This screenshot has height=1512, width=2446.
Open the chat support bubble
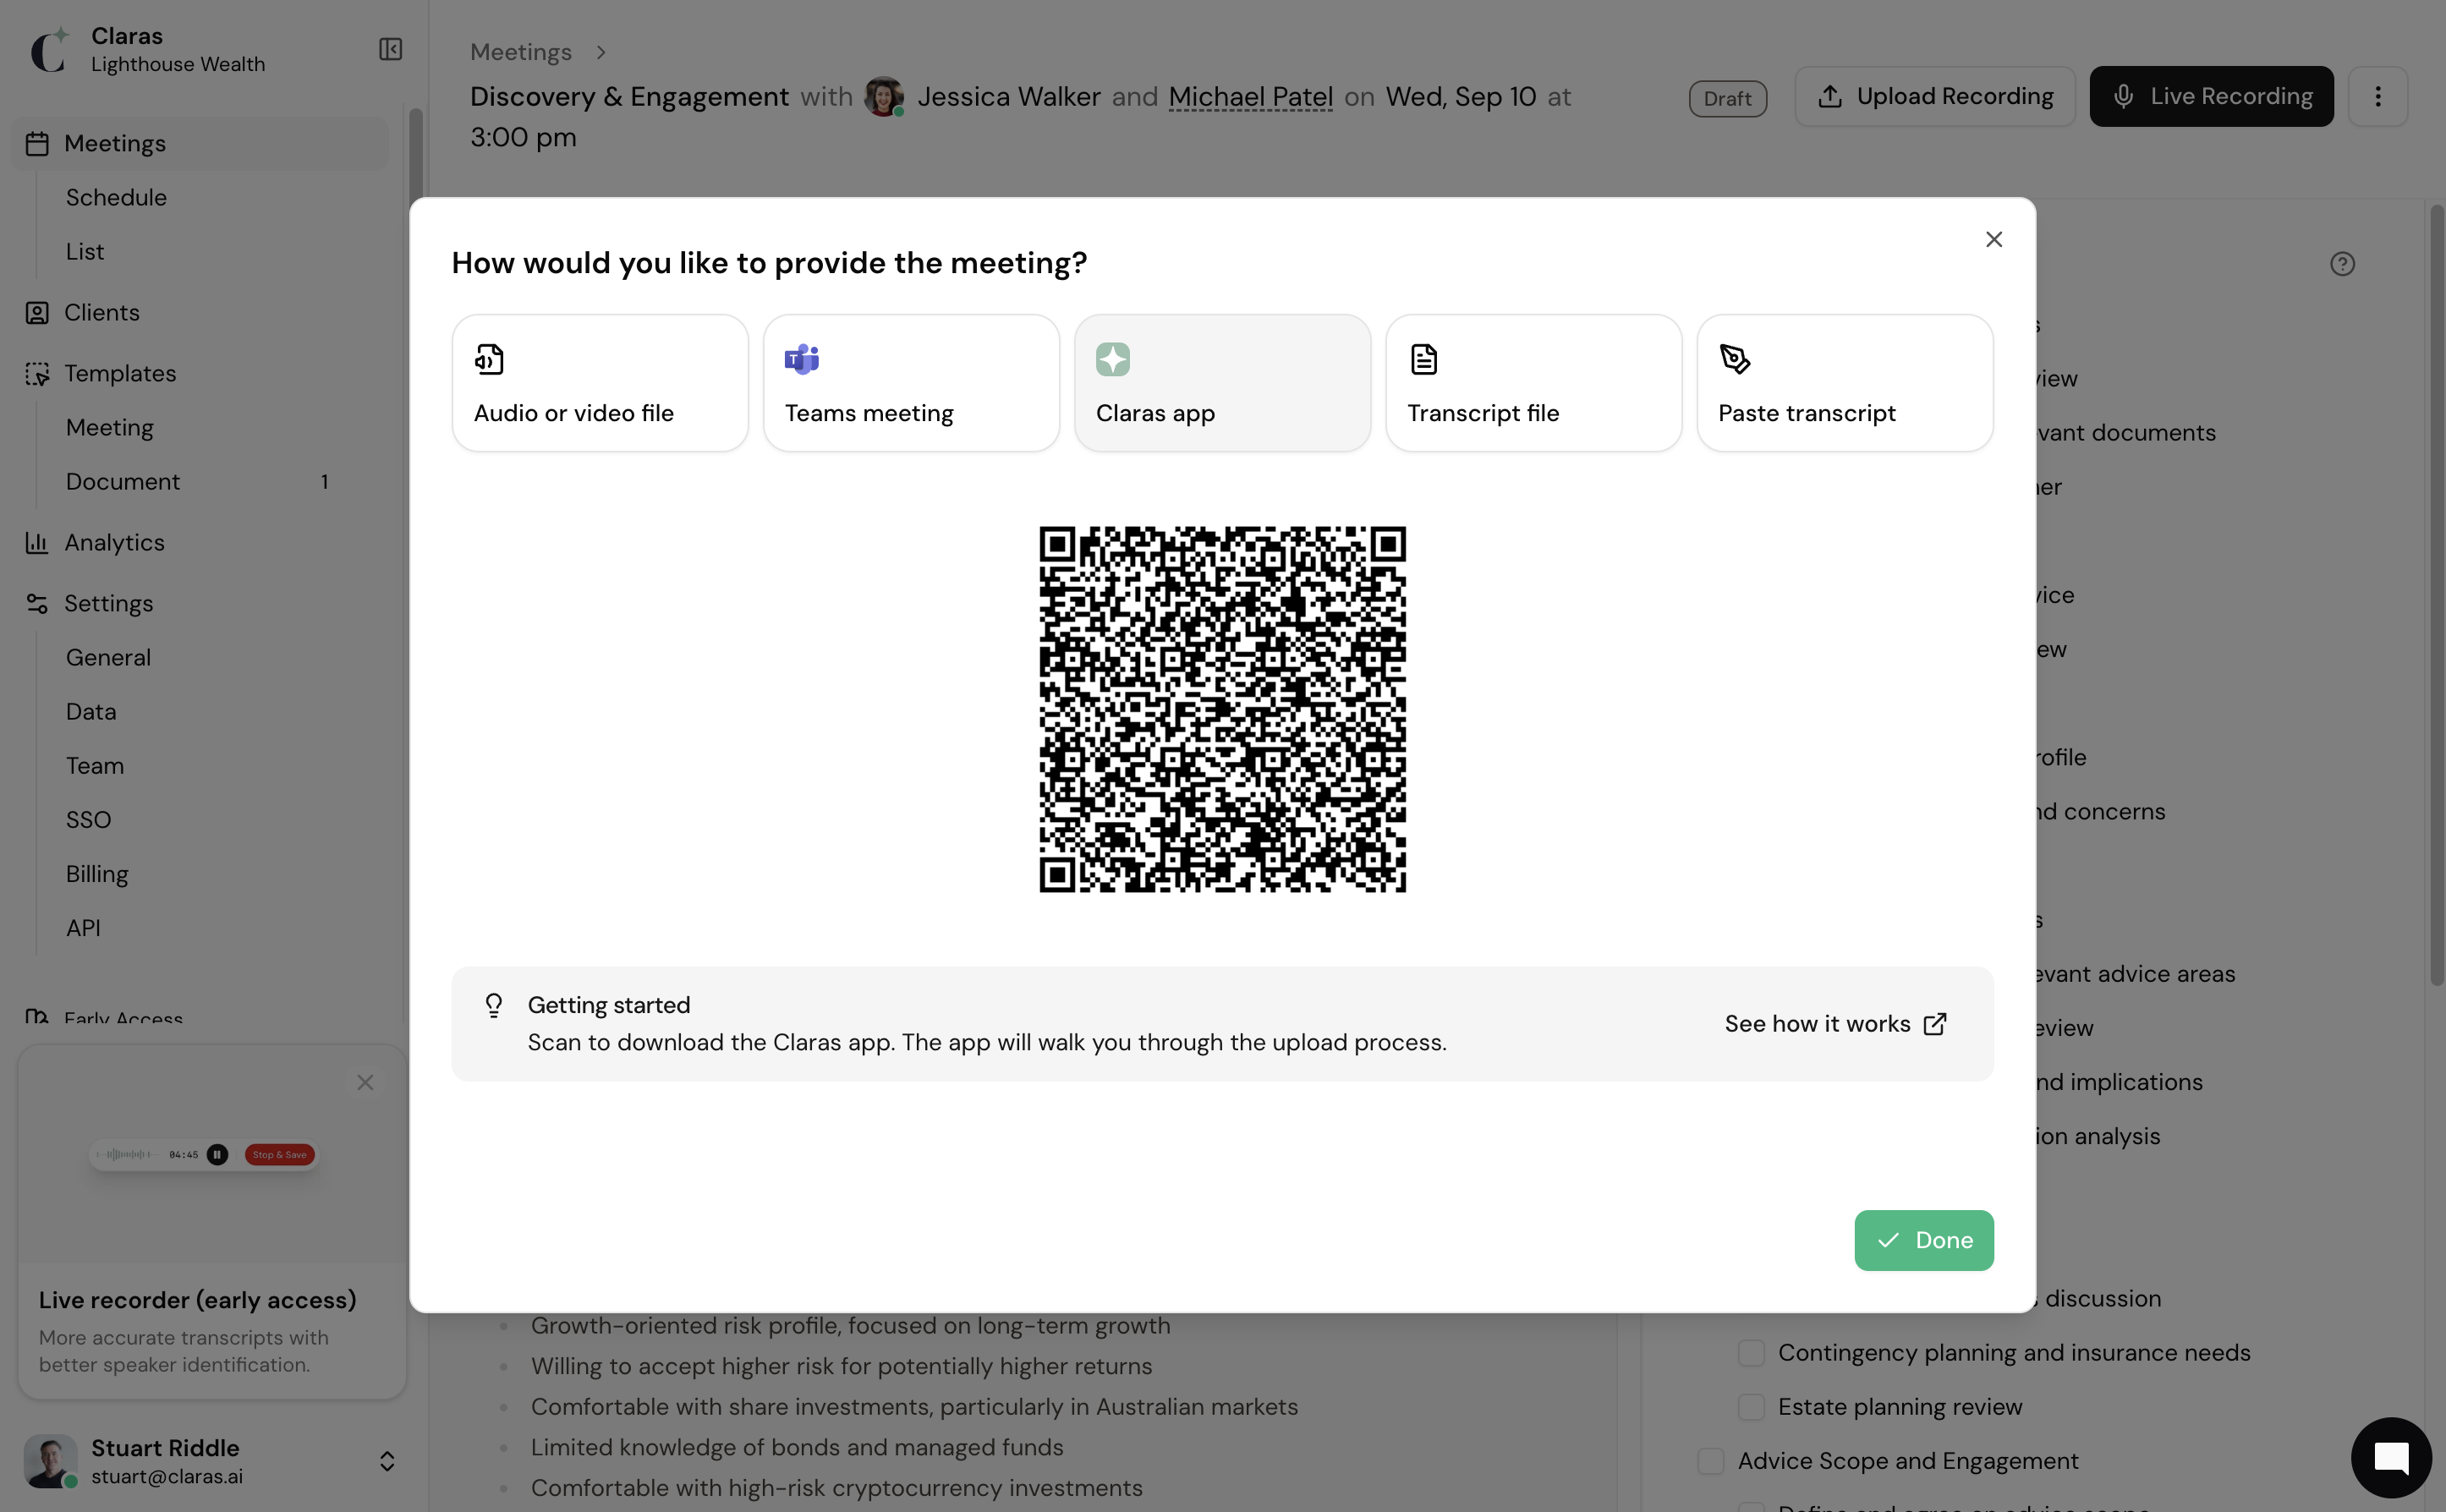pyautogui.click(x=2391, y=1457)
